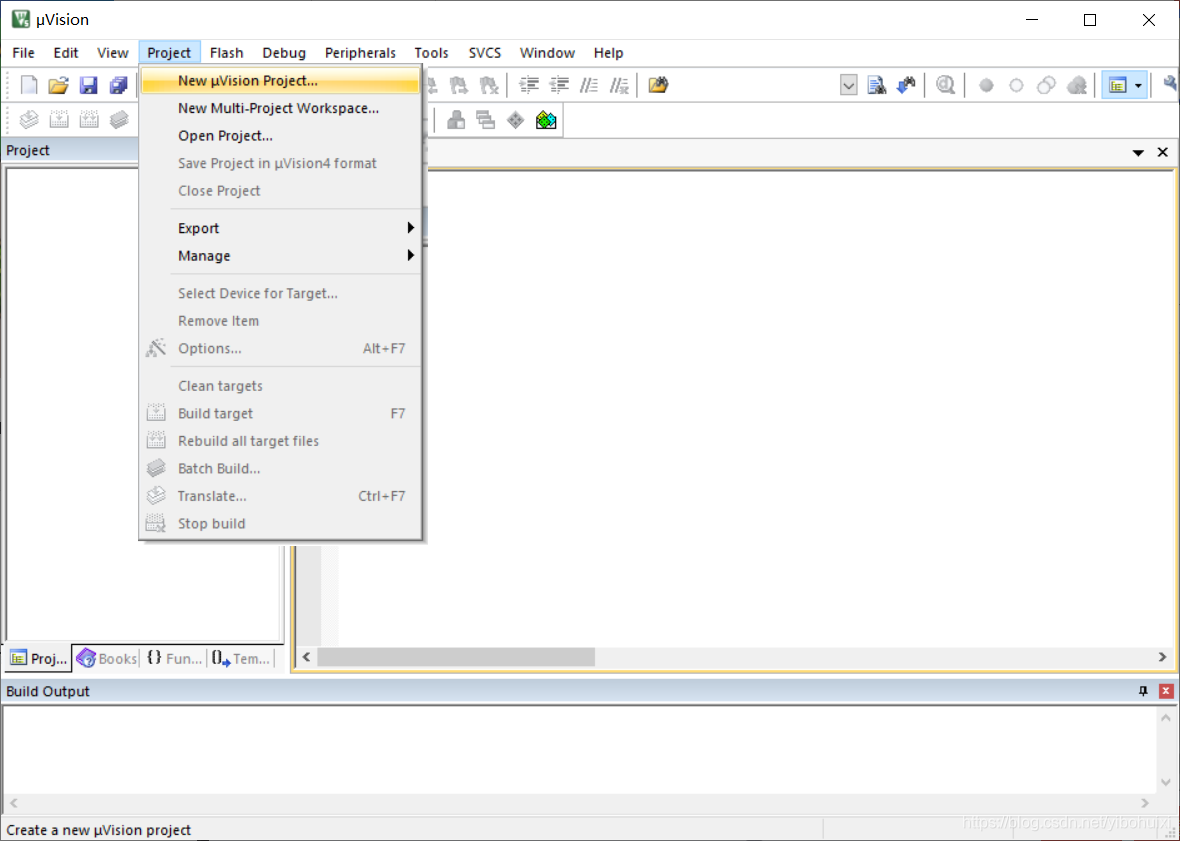Open the Debug menu

284,53
